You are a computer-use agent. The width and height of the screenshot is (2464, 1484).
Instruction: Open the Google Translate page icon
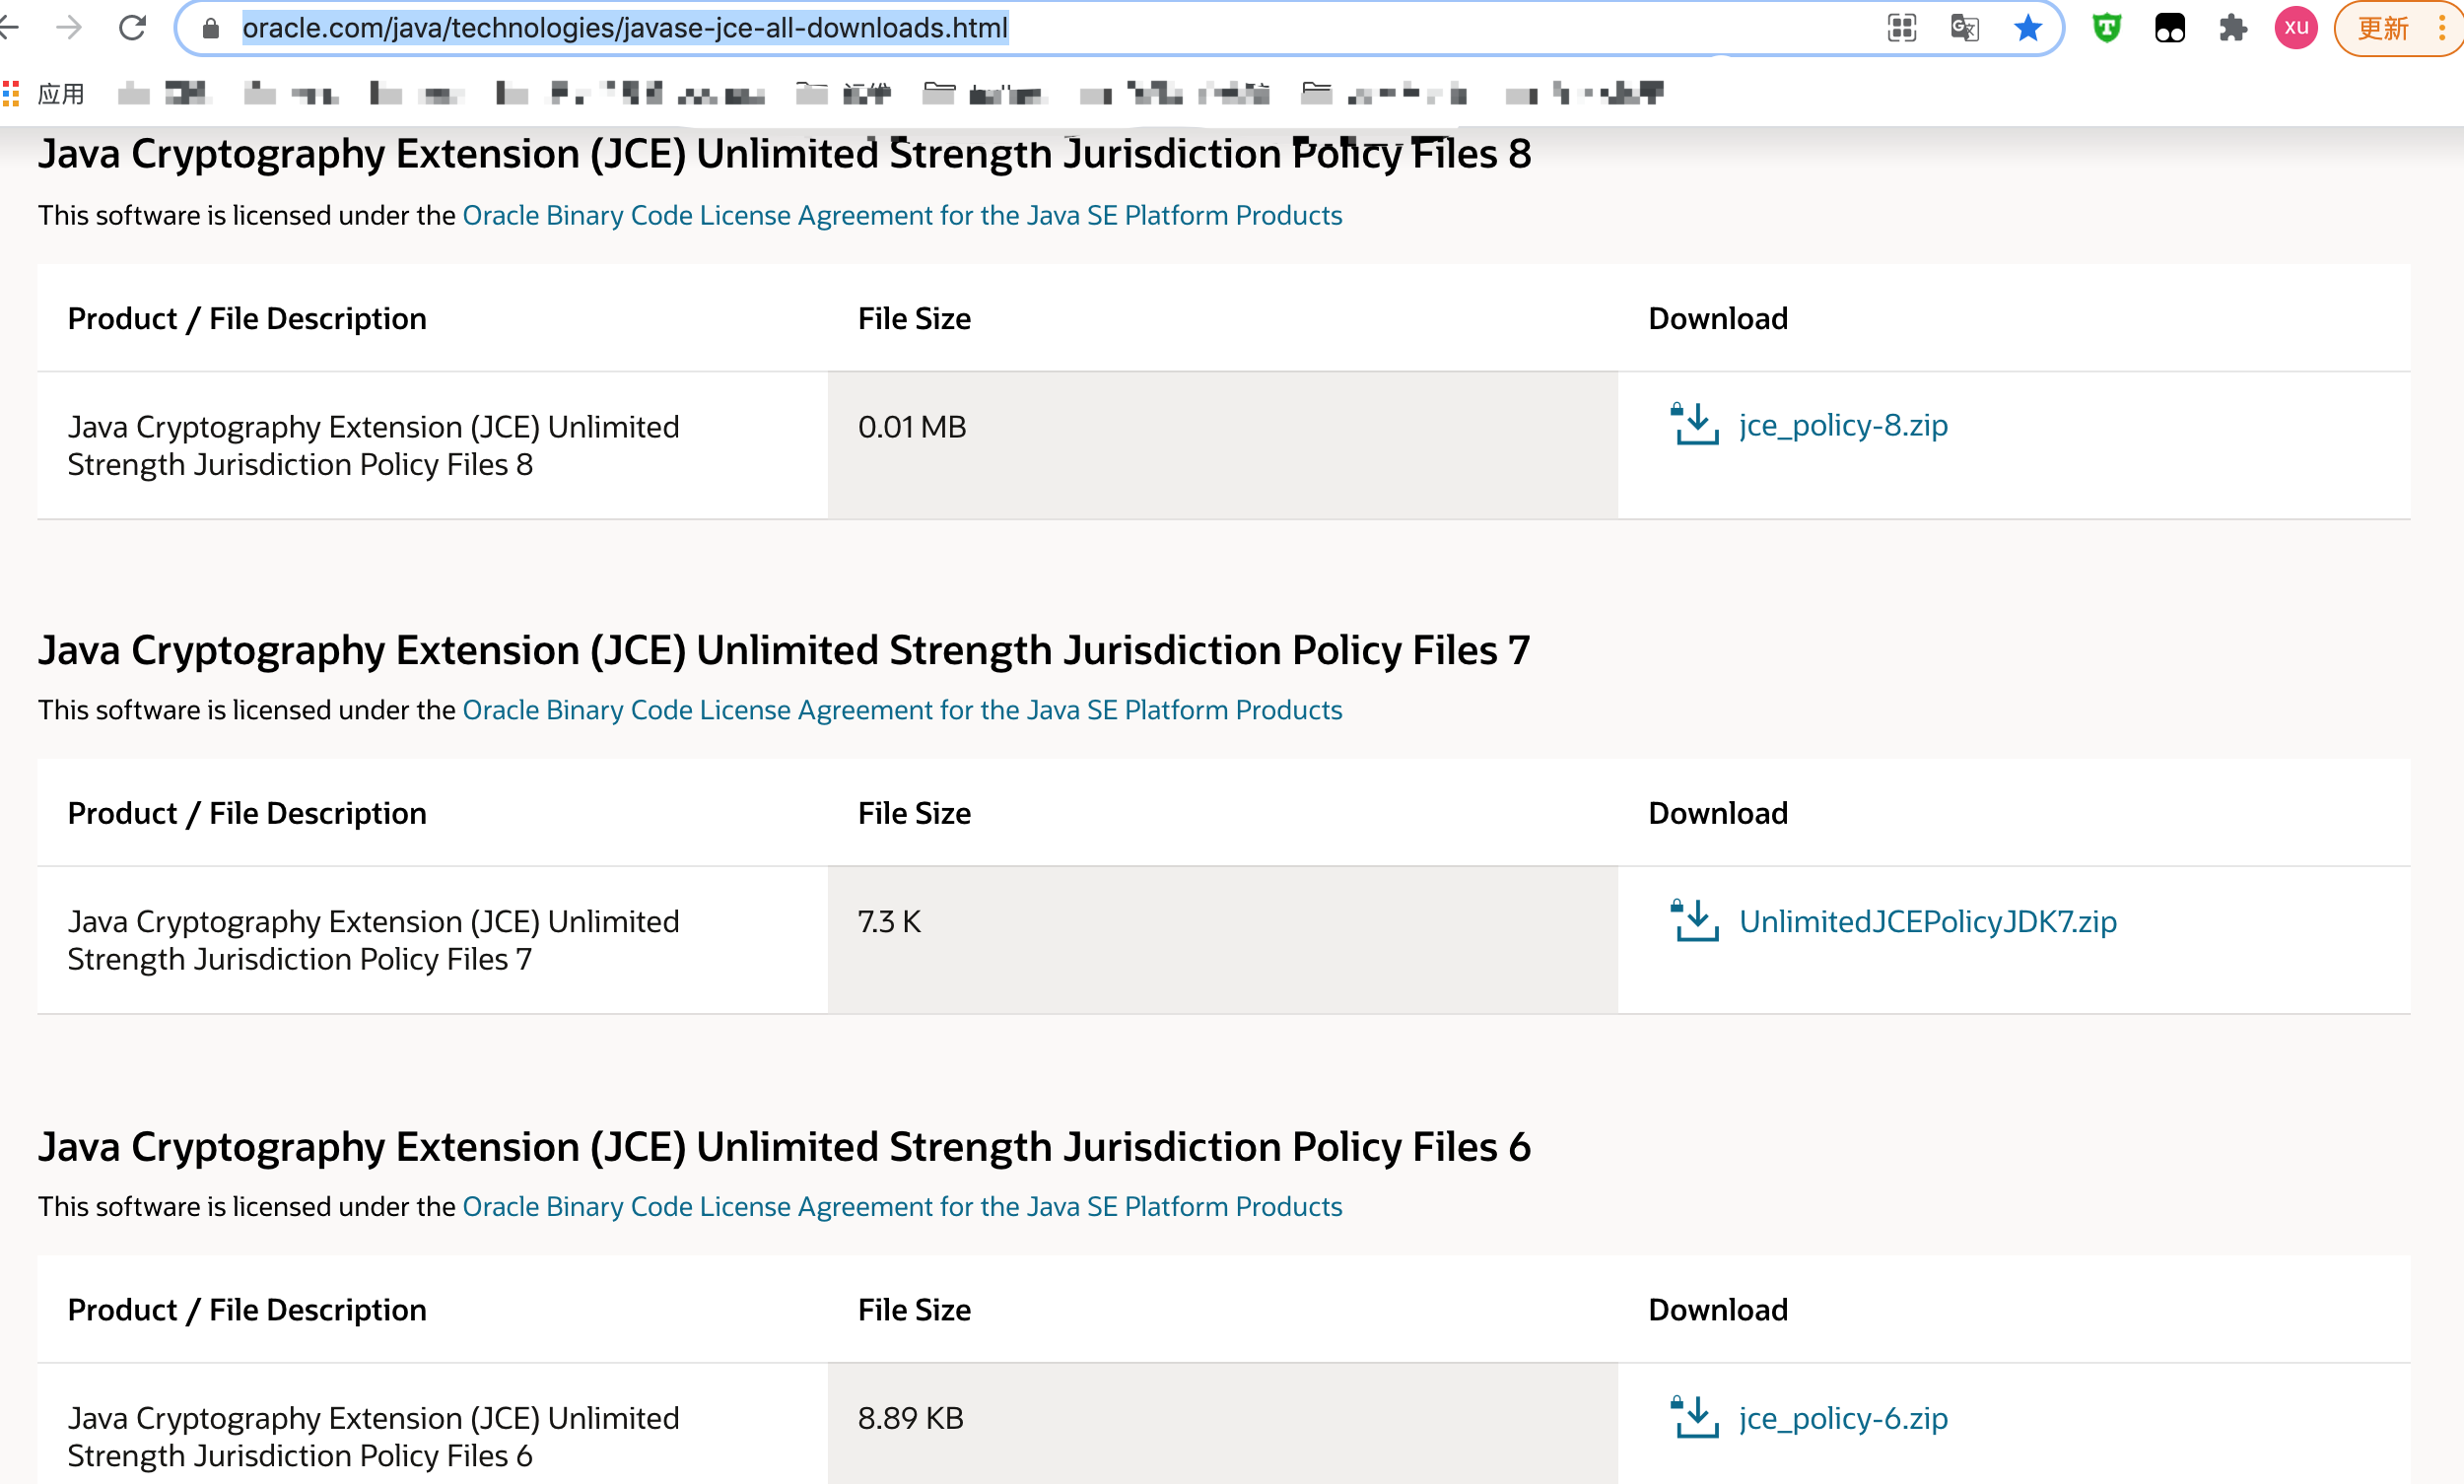click(x=1964, y=28)
